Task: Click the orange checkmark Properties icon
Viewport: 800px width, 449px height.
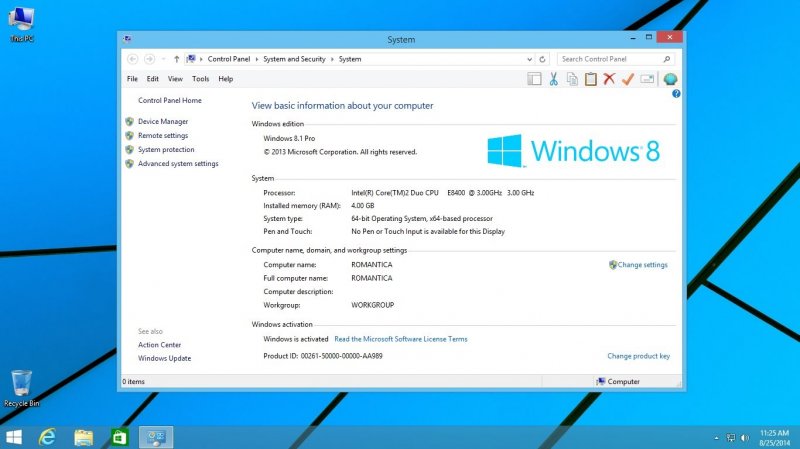Action: (x=628, y=79)
